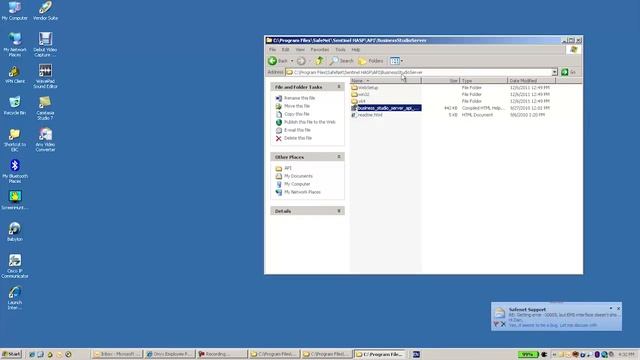The image size is (640, 360).
Task: Launch Cisco IP Communicator desktop icon
Action: pyautogui.click(x=15, y=266)
